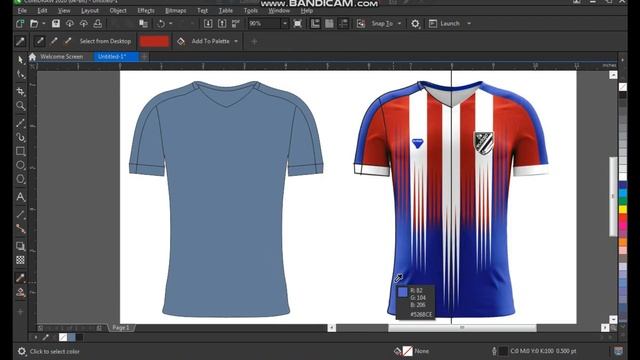Click the New document icon
The height and width of the screenshot is (360, 640).
(x=20, y=24)
